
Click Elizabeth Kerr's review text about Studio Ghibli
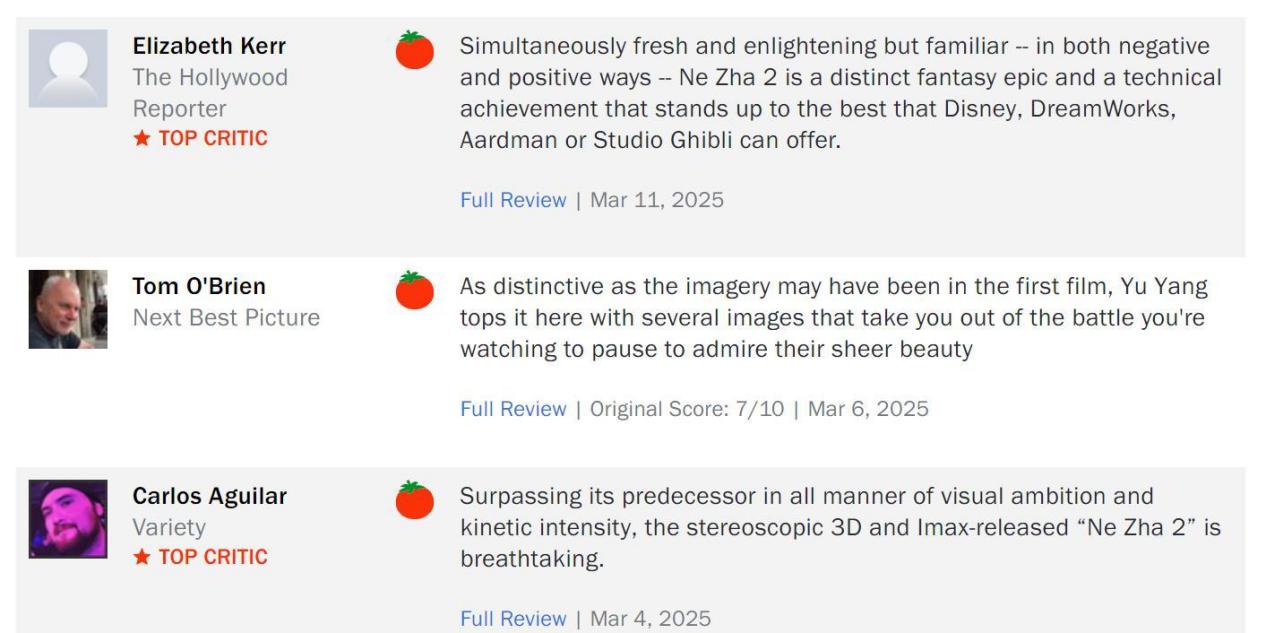coord(840,93)
